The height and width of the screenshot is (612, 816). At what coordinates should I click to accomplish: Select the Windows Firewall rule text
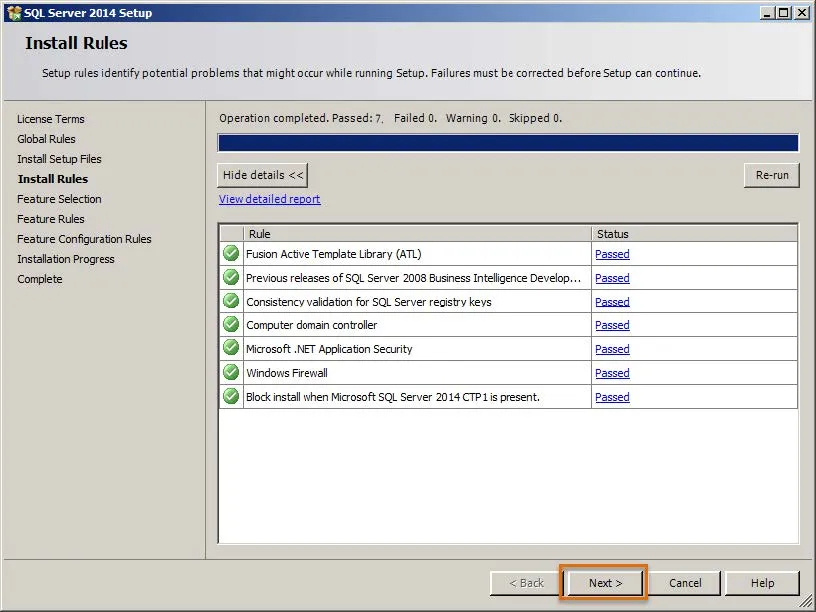click(287, 373)
